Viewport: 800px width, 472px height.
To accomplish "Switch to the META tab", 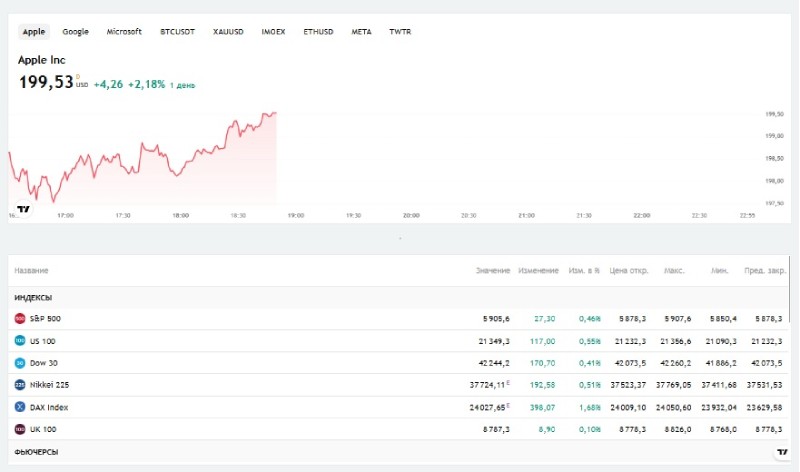I will (x=361, y=32).
